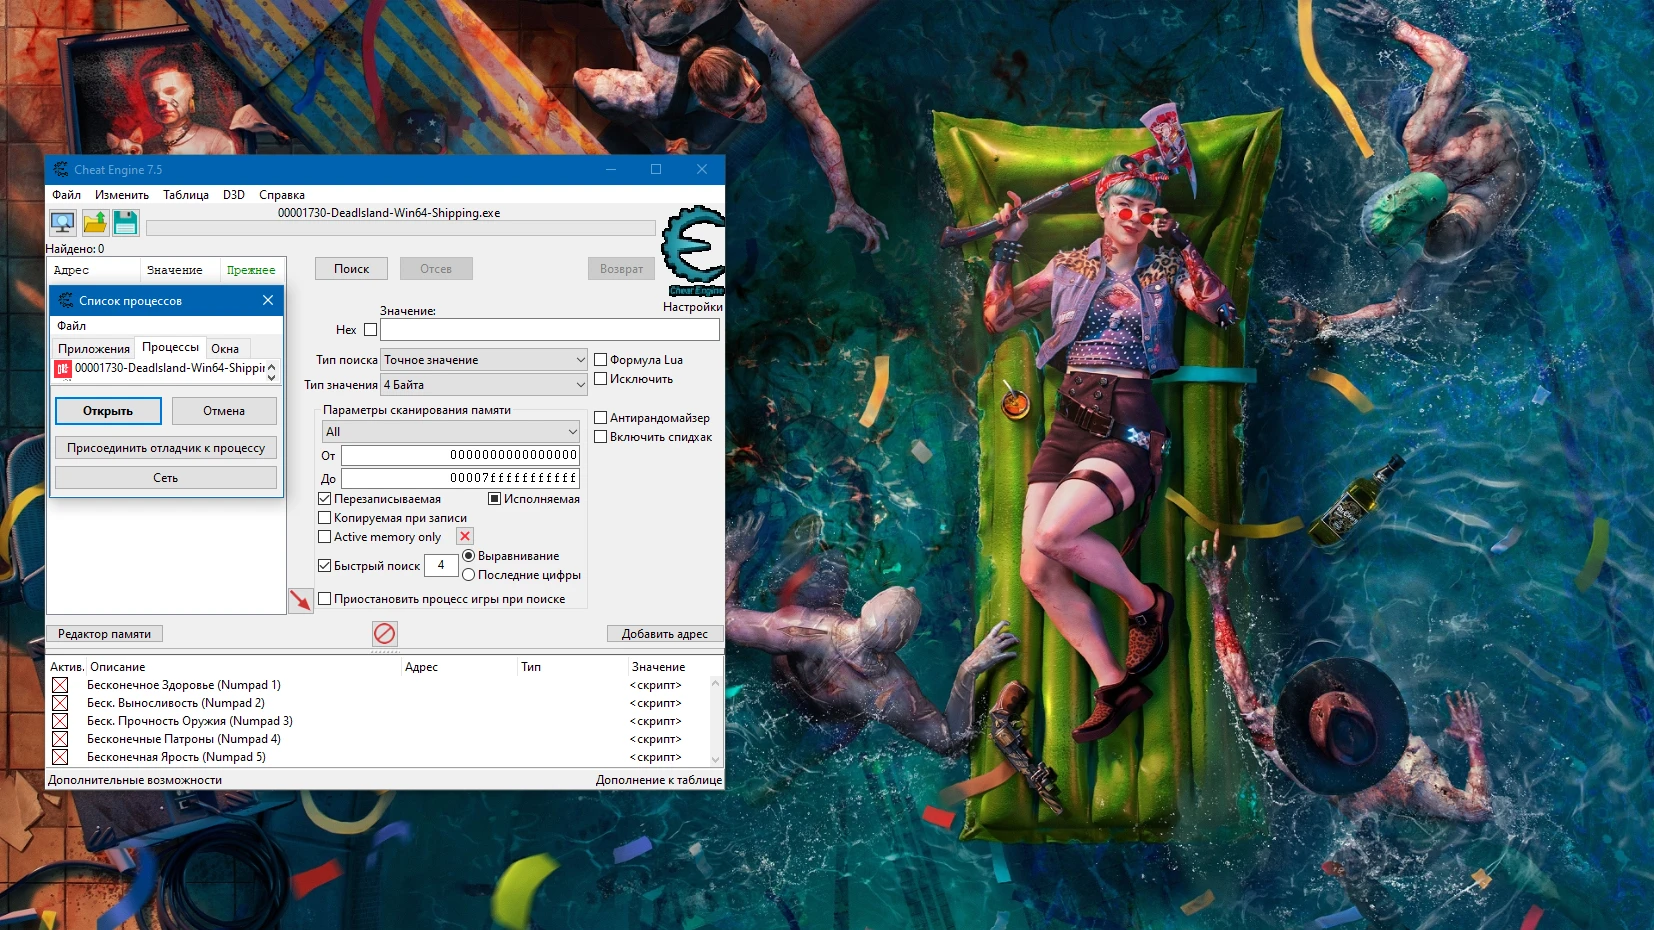Switch to the Приложения tab

coord(95,348)
